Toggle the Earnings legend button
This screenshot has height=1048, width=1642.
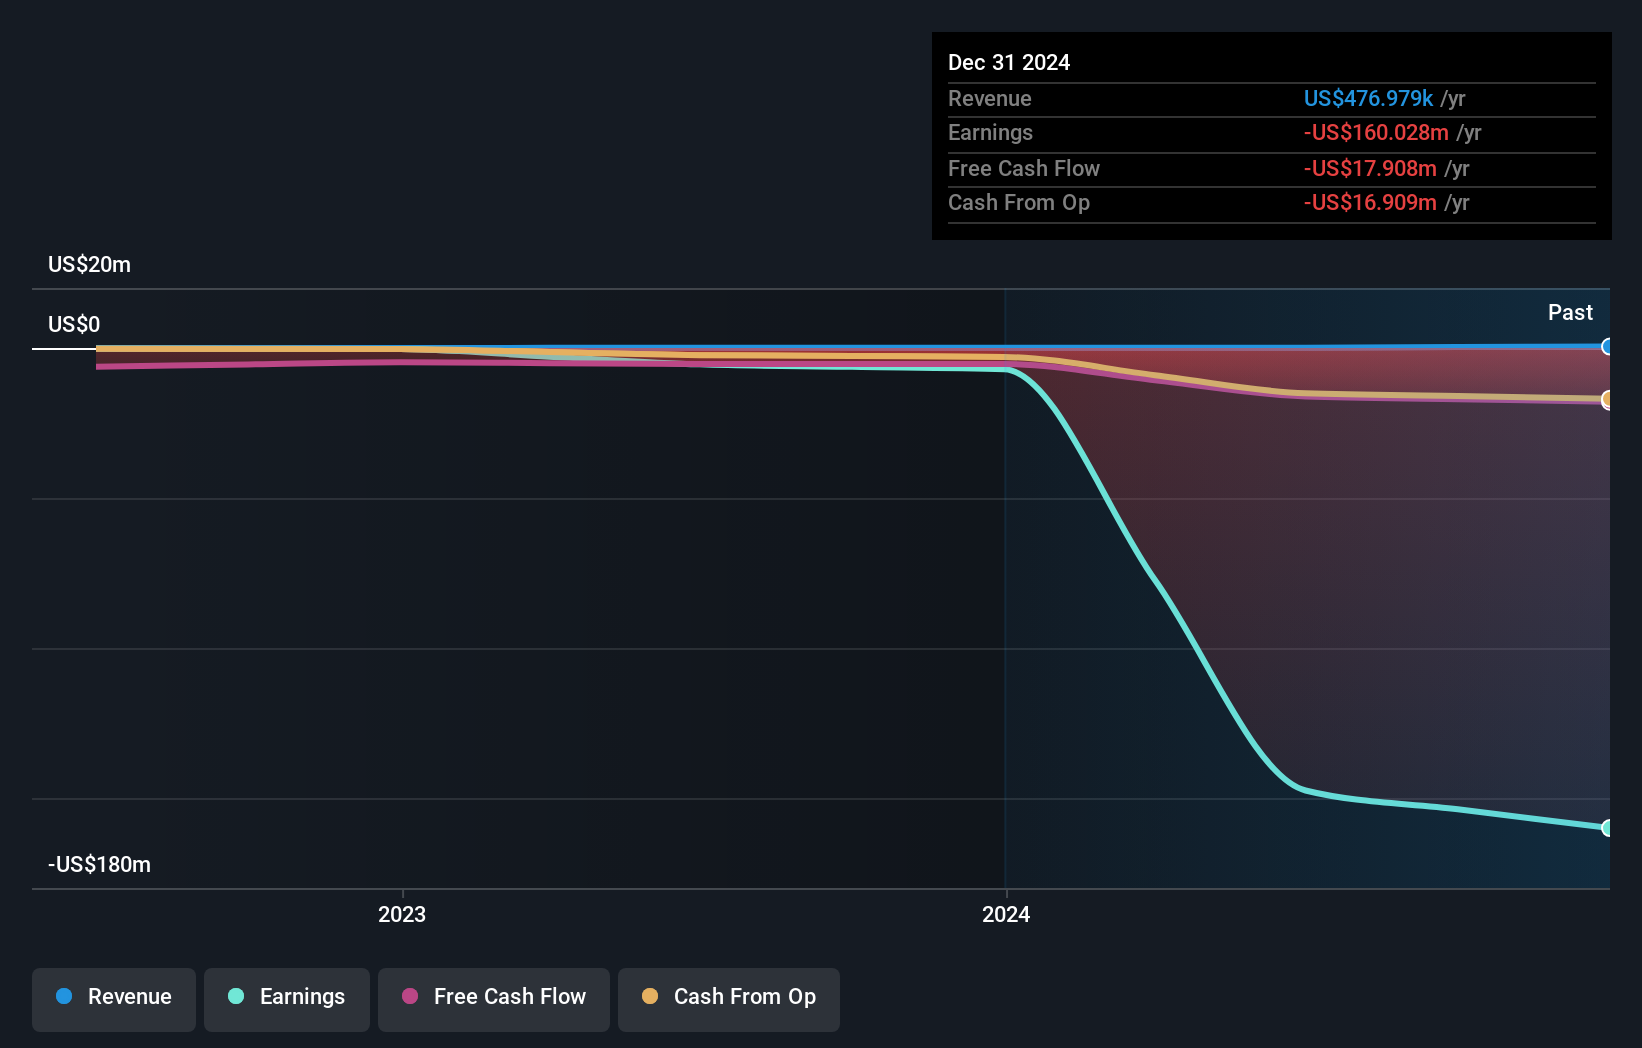tap(287, 999)
